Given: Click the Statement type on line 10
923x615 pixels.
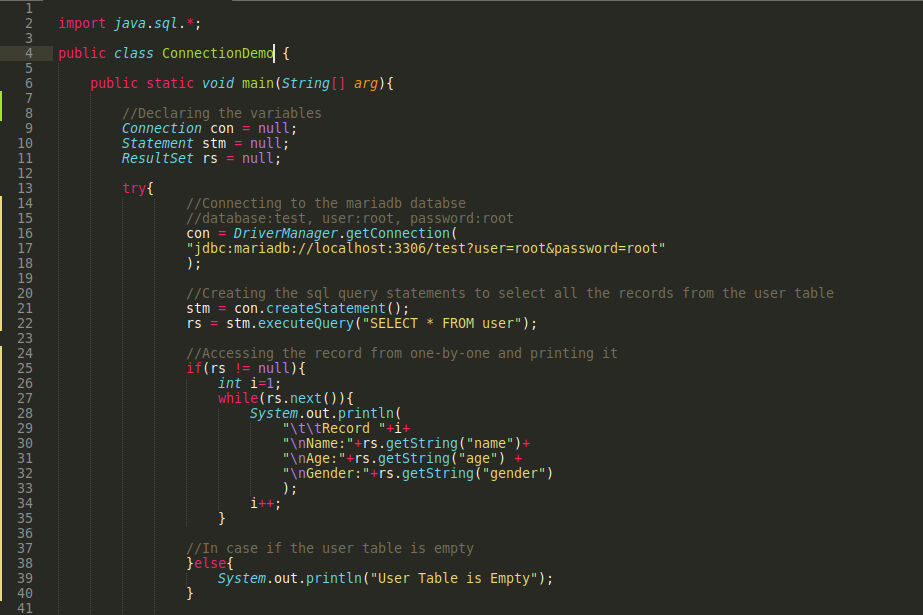Looking at the screenshot, I should click(157, 144).
